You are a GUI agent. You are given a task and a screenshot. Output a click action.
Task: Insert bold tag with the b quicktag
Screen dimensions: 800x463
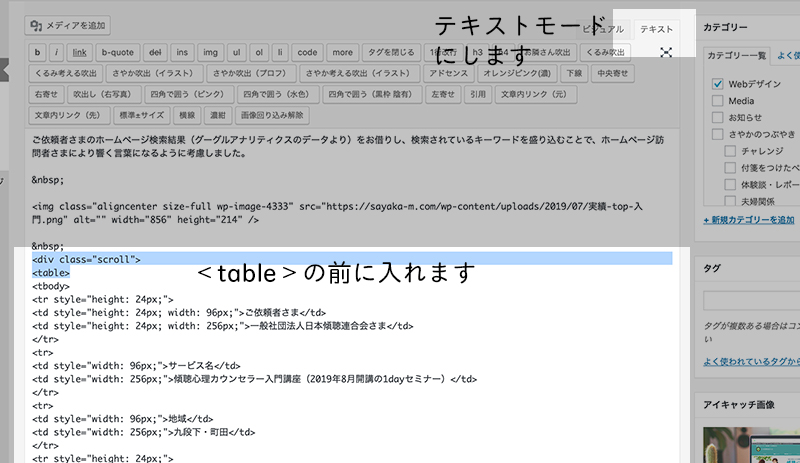37,52
